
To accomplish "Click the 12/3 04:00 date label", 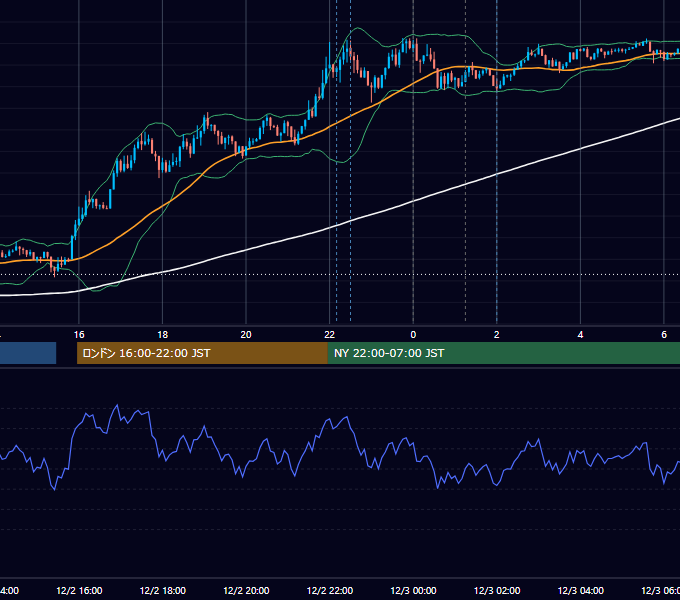I will point(580,590).
